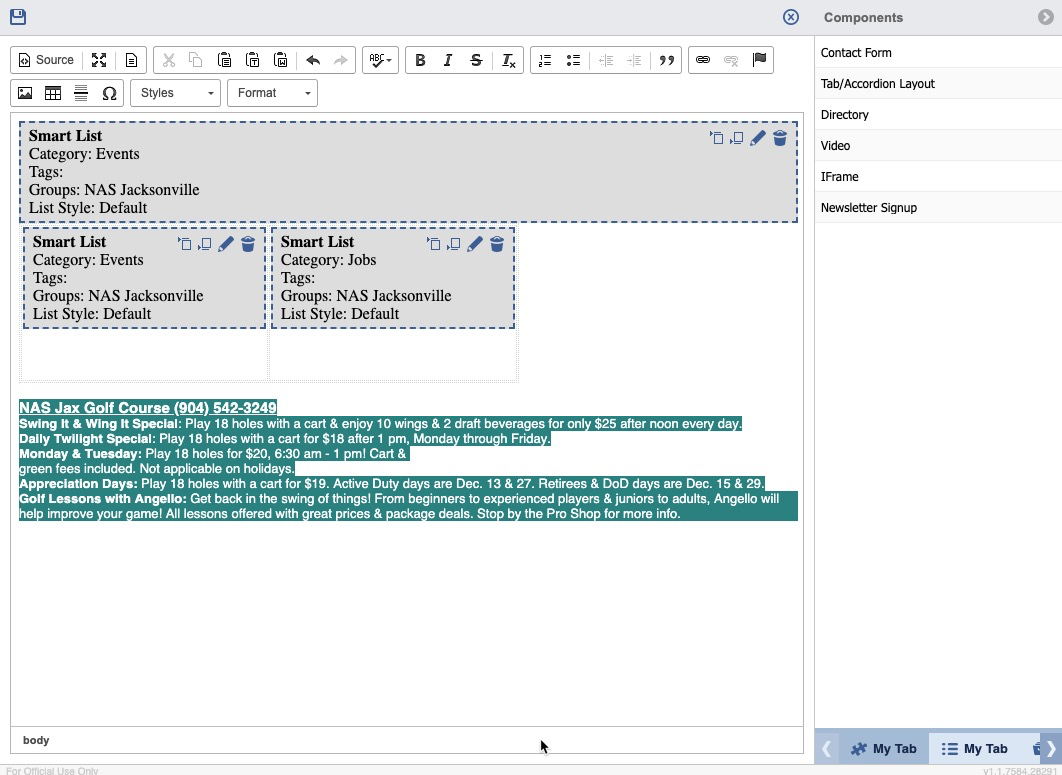
Task: Insert an image
Action: tap(25, 93)
